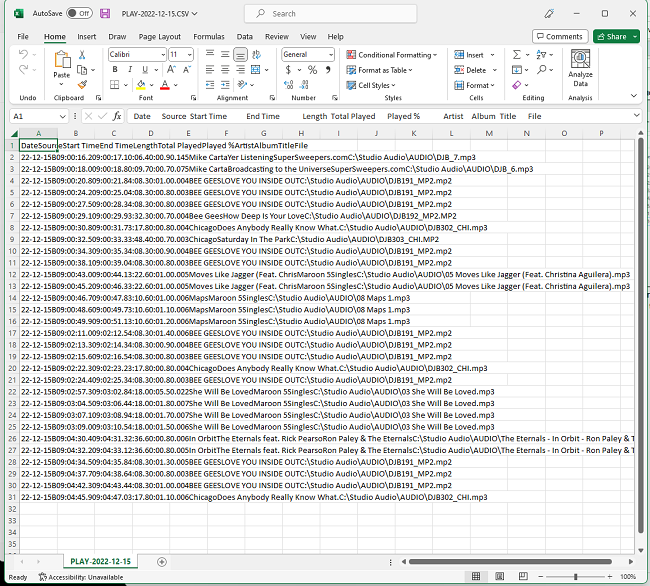The width and height of the screenshot is (650, 586).
Task: Apply the yellow Fill Color swatch
Action: click(141, 85)
